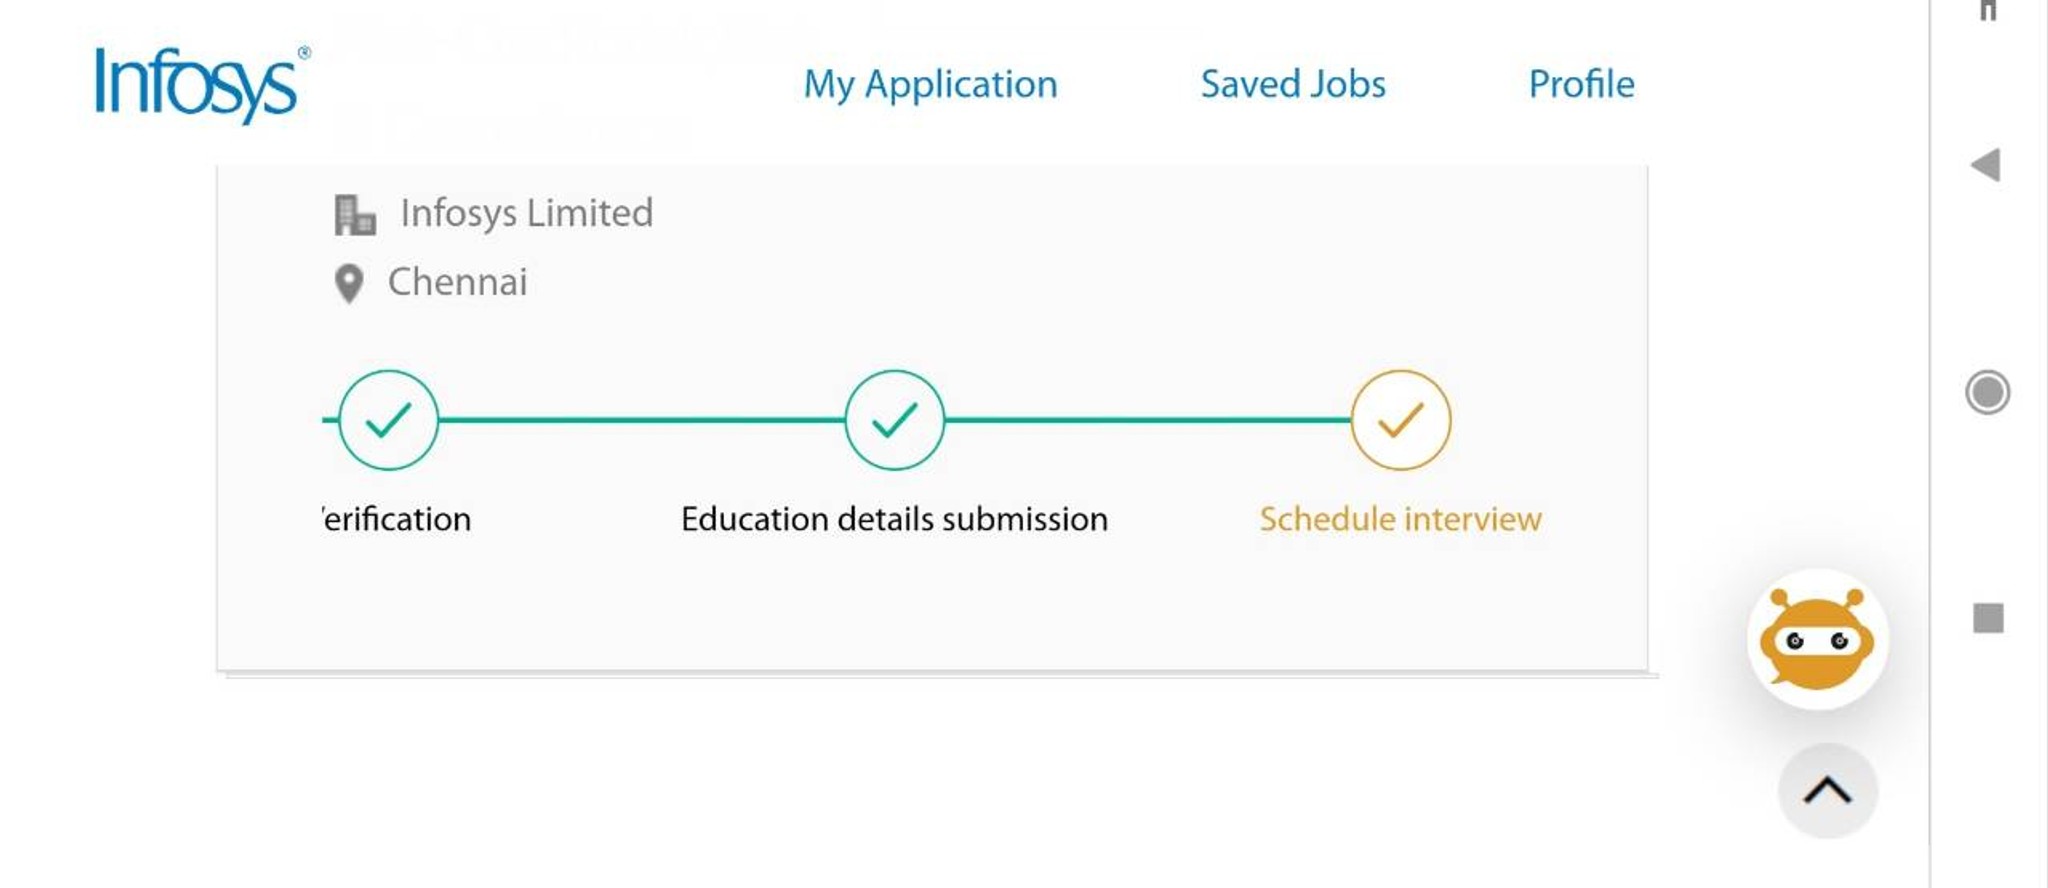The width and height of the screenshot is (2048, 888).
Task: Go to Saved Jobs
Action: (x=1292, y=84)
